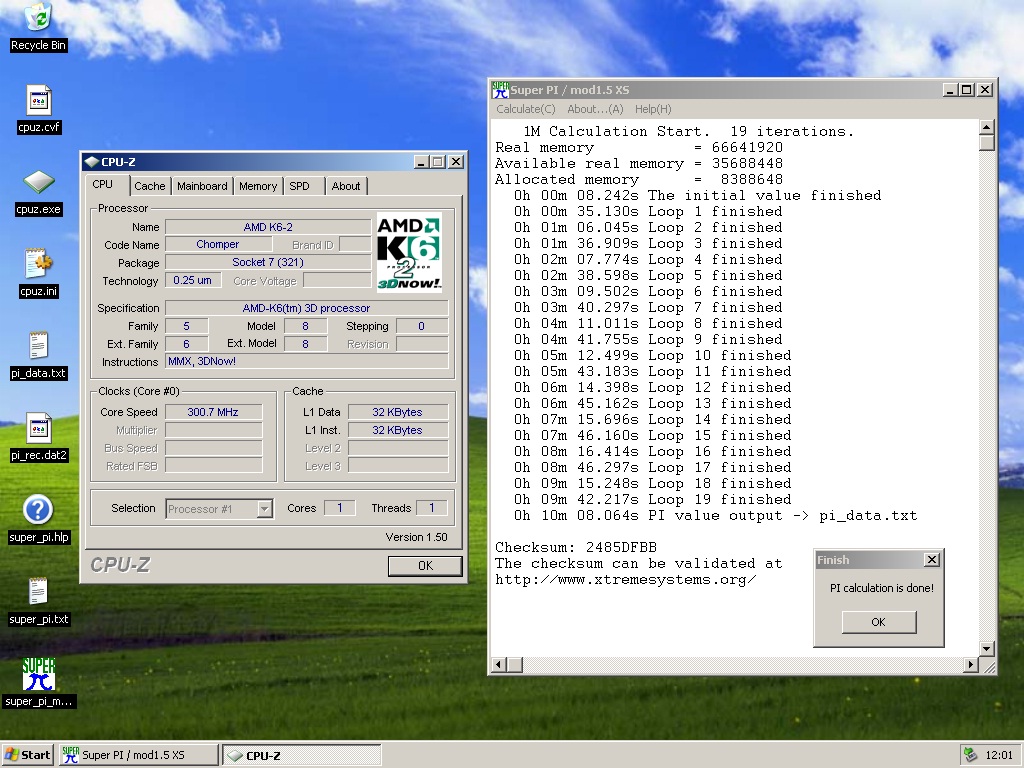Viewport: 1024px width, 768px height.
Task: Open the Calculate(C) menu in Super PI
Action: pyautogui.click(x=526, y=109)
